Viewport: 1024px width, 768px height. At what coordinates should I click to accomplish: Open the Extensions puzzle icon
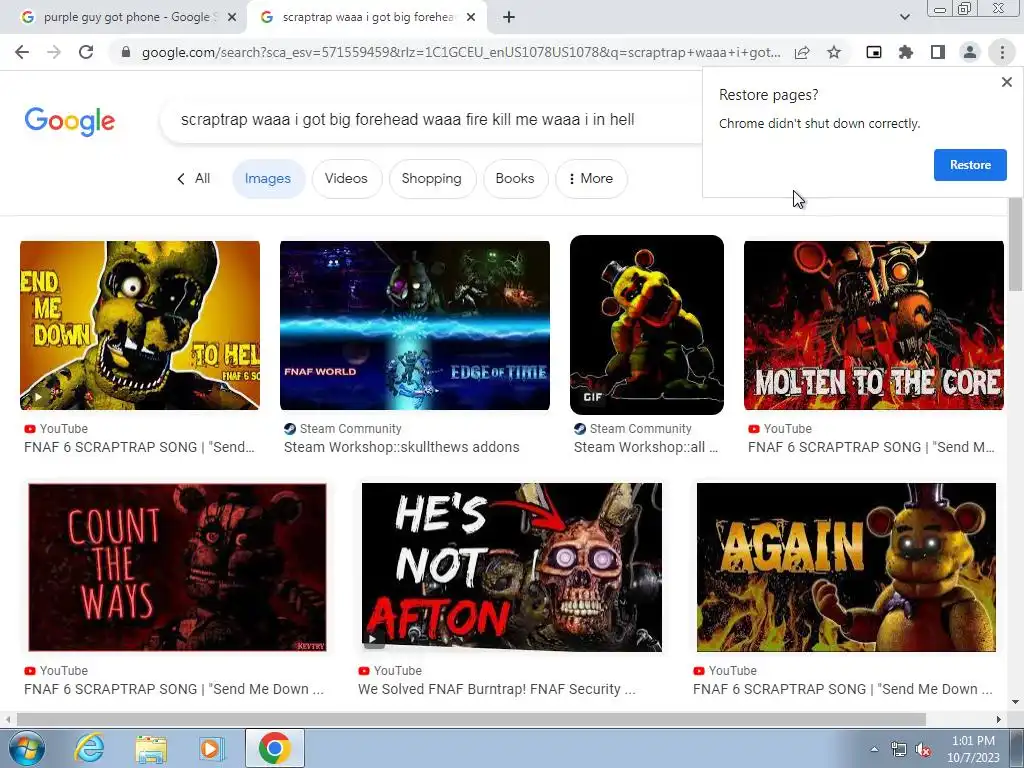click(906, 52)
